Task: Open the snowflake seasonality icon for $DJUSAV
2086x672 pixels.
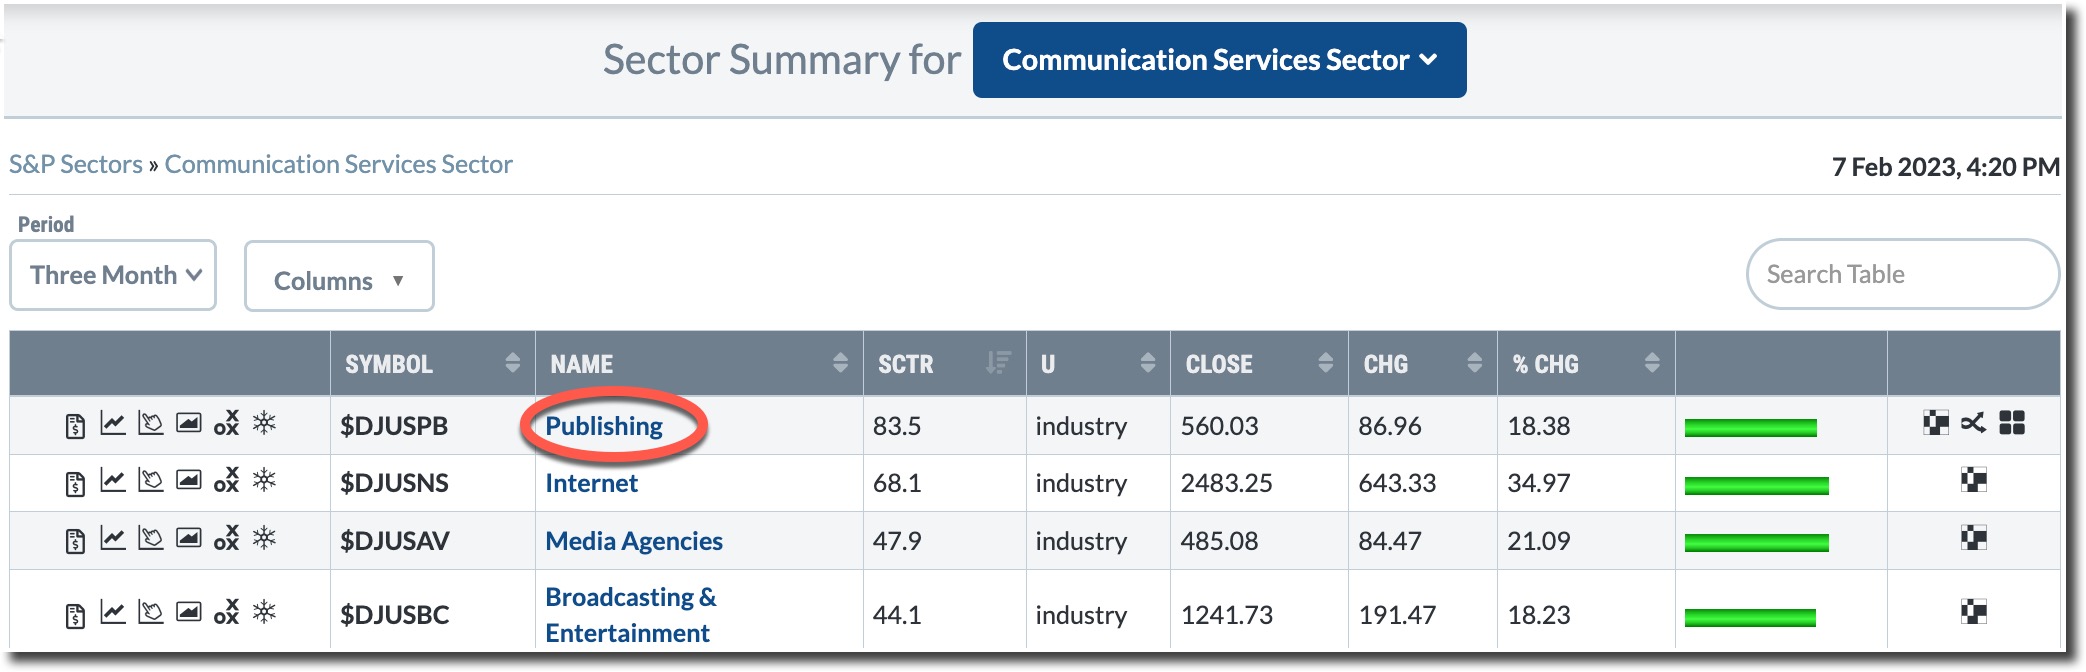Action: pyautogui.click(x=264, y=539)
